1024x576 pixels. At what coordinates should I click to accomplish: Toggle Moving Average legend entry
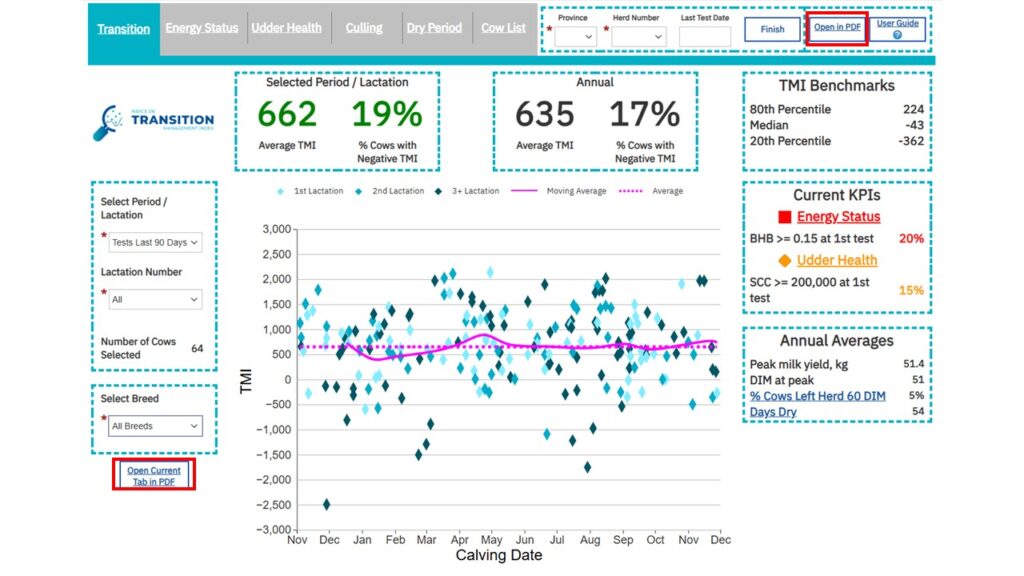559,191
